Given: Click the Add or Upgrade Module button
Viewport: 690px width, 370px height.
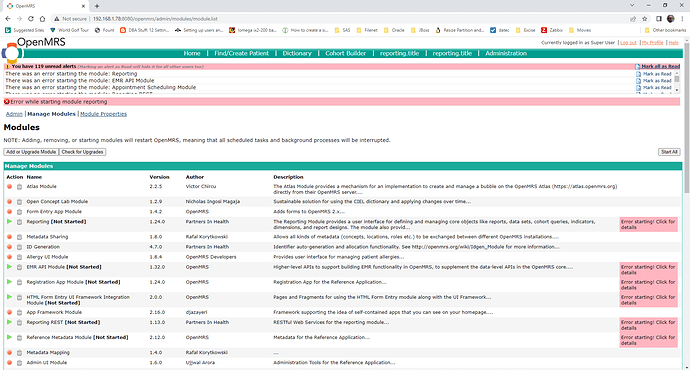Looking at the screenshot, I should (x=31, y=152).
